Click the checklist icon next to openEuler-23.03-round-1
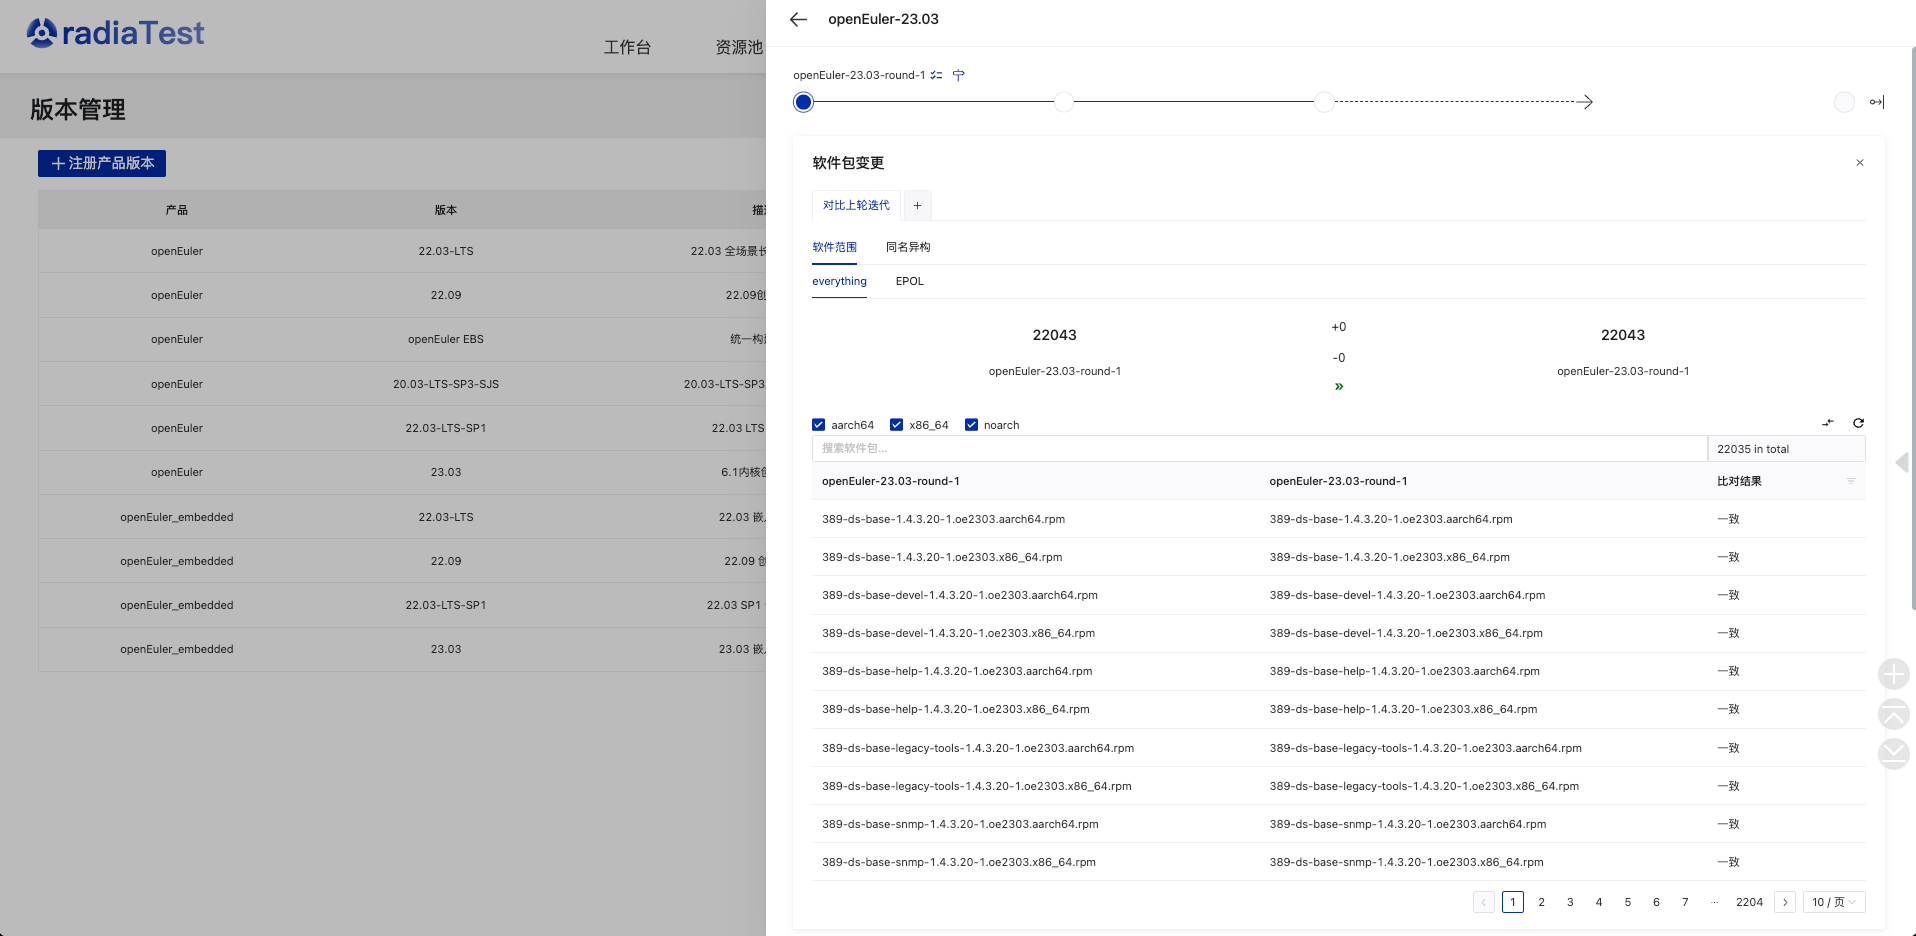Screen dimensions: 1916x936 click(x=936, y=75)
